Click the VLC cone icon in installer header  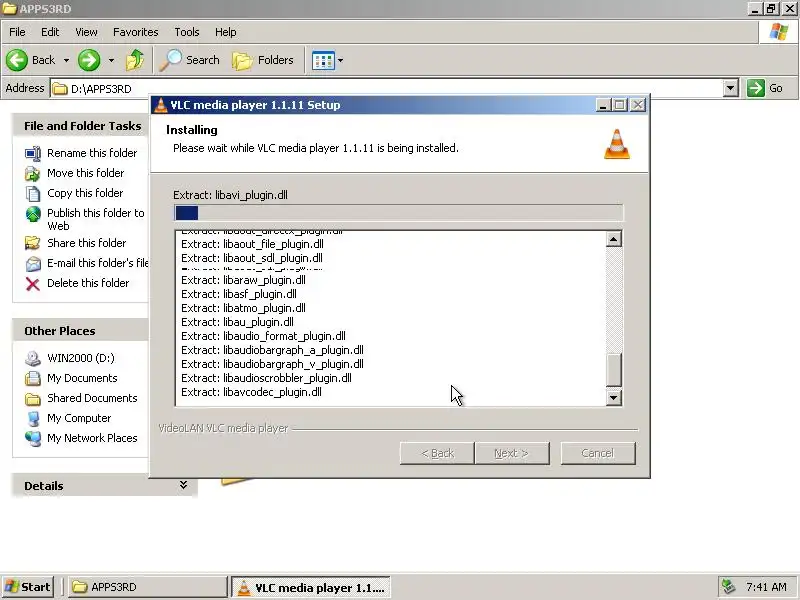click(617, 144)
